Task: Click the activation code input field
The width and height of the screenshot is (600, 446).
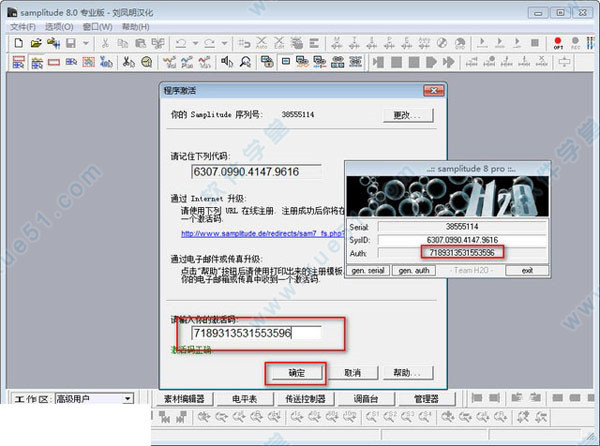Action: tap(256, 333)
